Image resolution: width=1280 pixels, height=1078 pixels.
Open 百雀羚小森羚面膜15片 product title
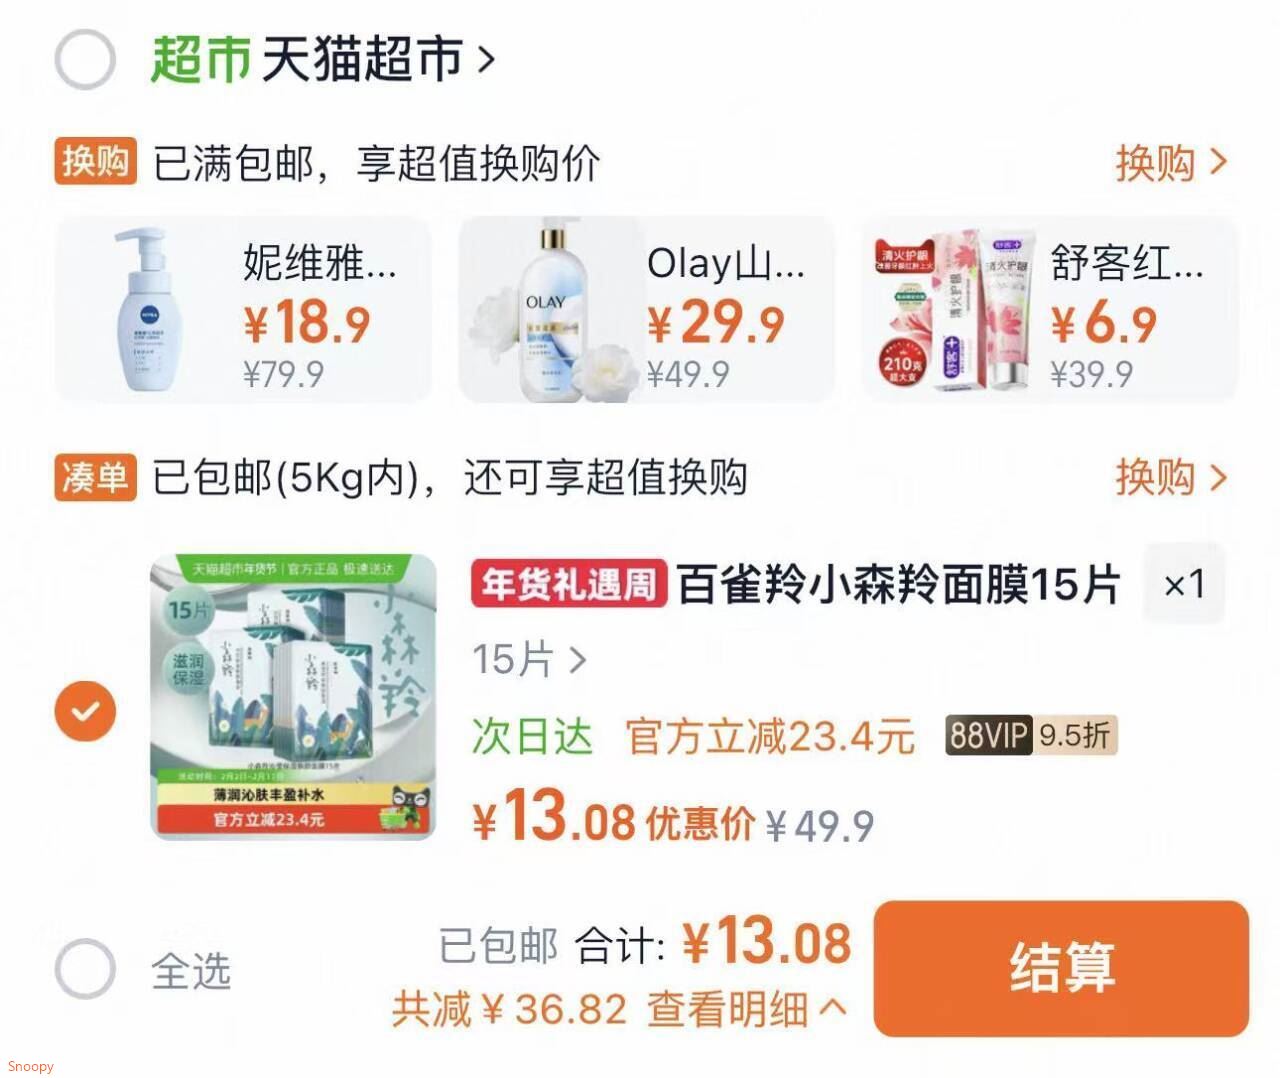click(x=898, y=584)
